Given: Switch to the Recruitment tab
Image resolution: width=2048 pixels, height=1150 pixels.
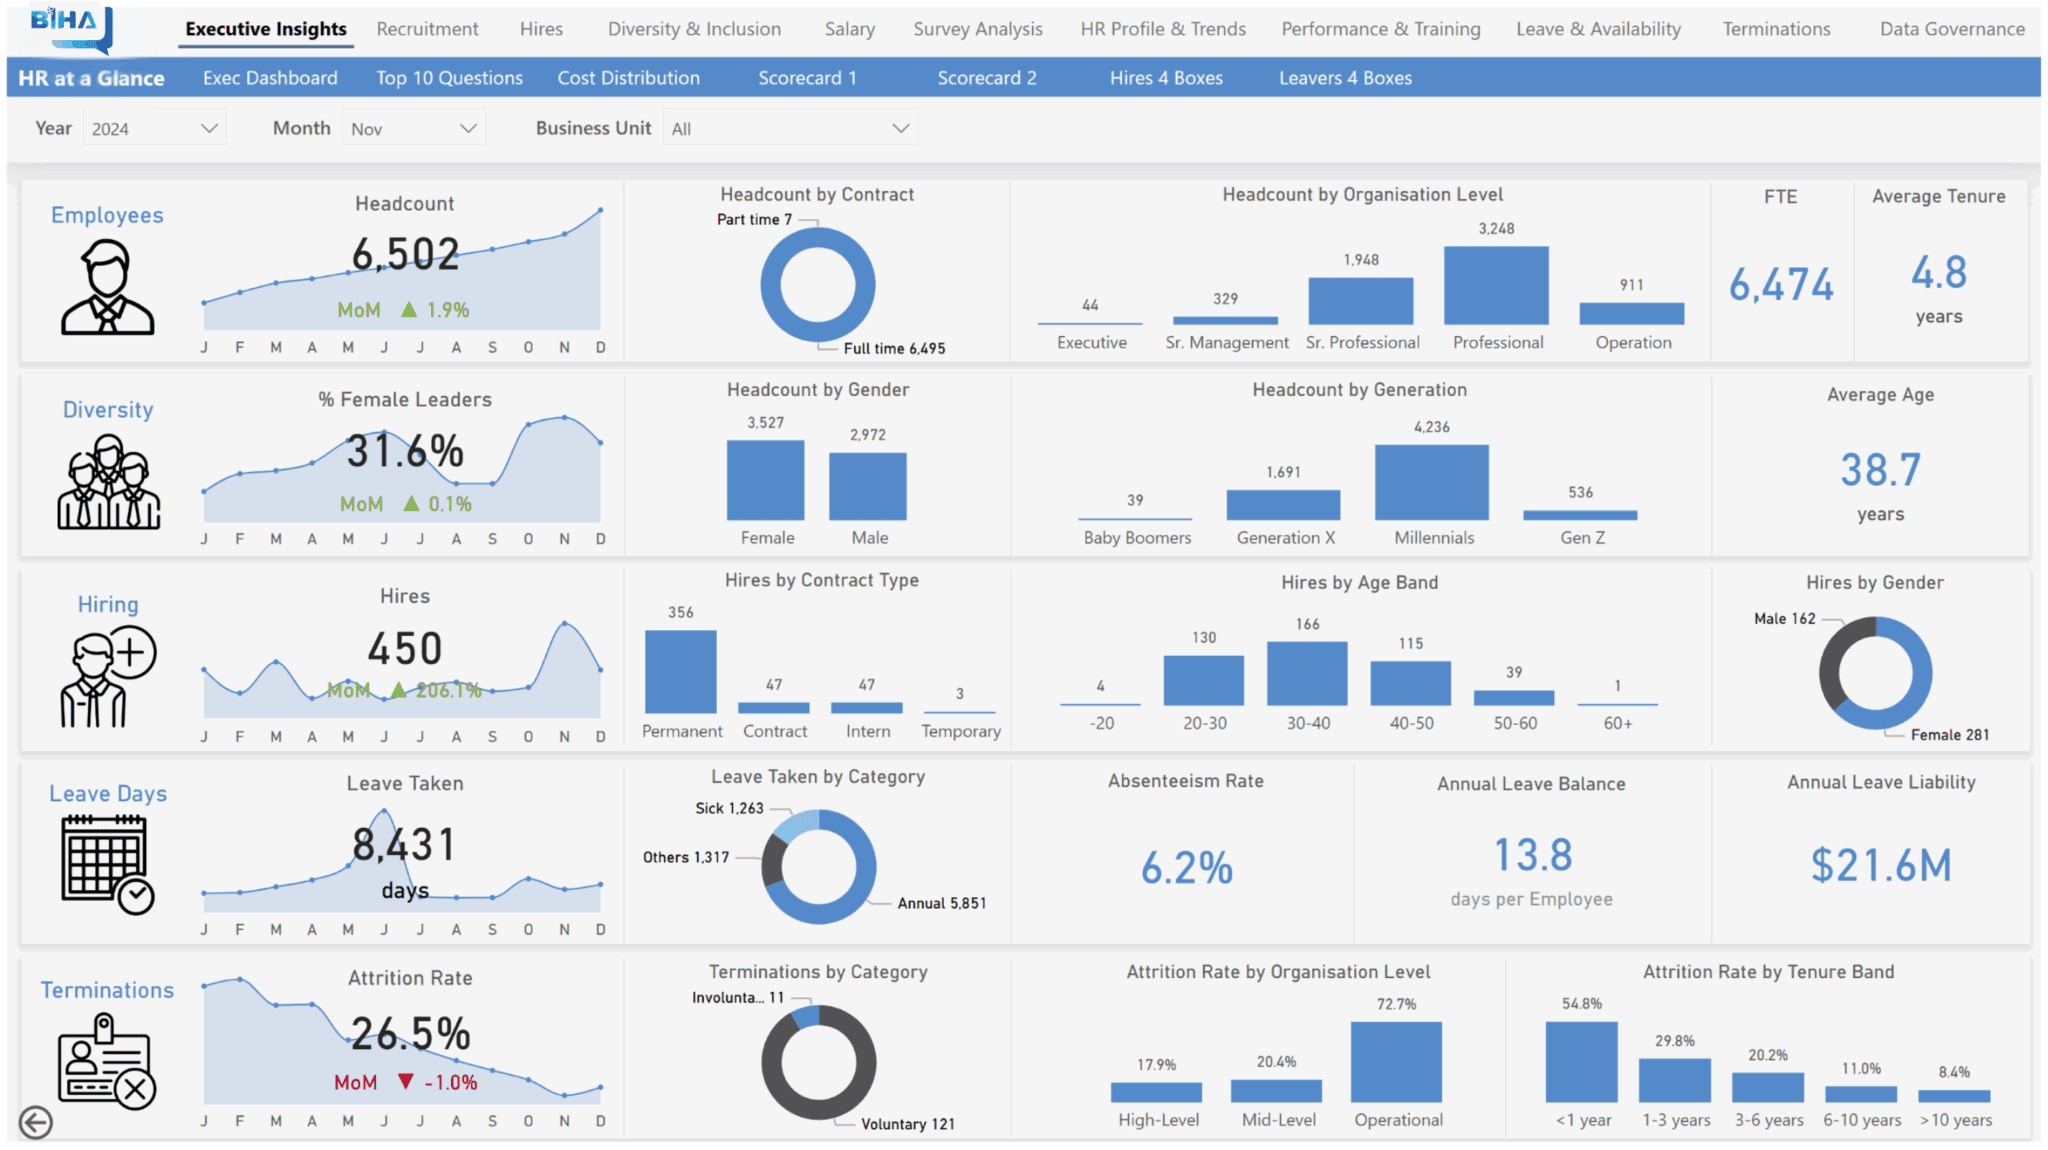Looking at the screenshot, I should coord(427,29).
